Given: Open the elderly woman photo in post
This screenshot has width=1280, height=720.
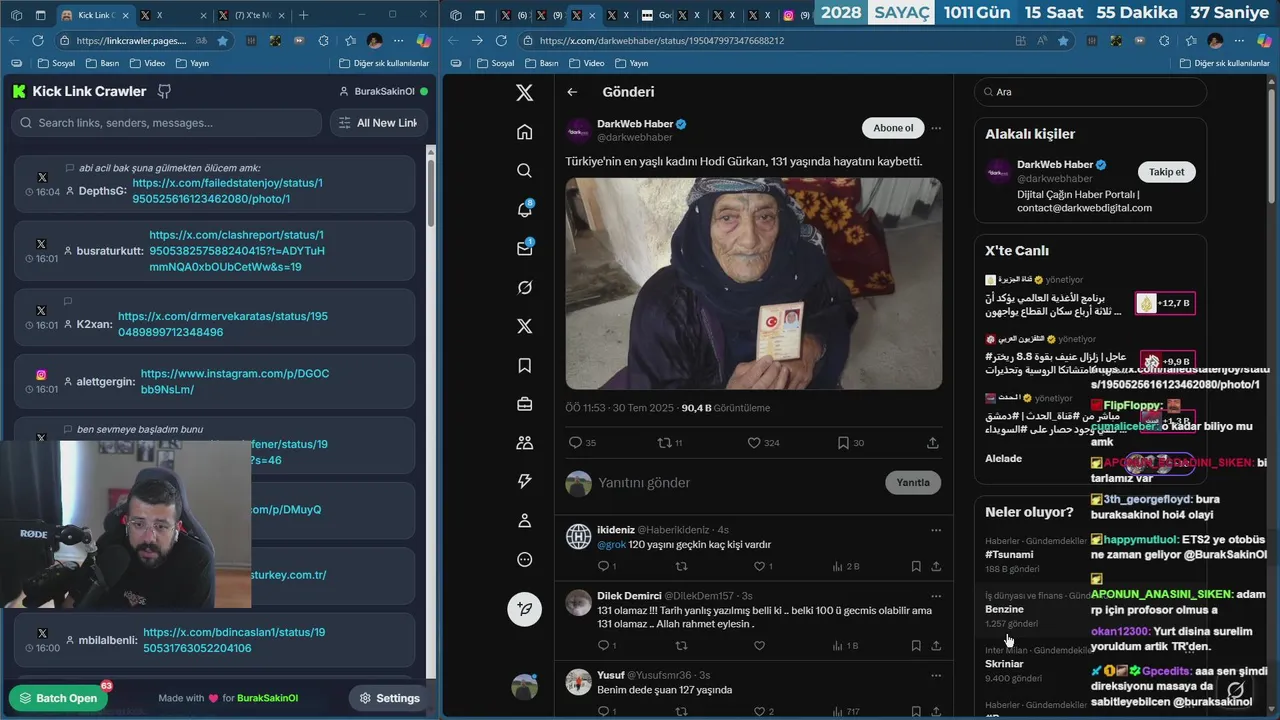Looking at the screenshot, I should [754, 284].
